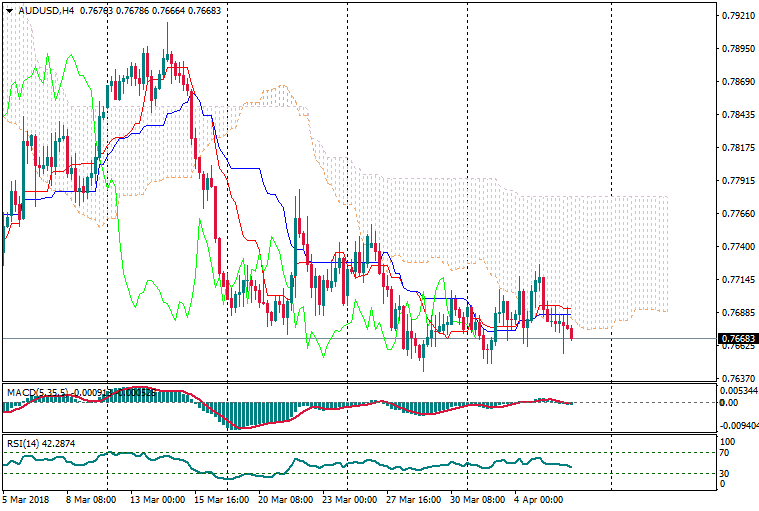Click the 0.78175 price scale value

(x=737, y=148)
